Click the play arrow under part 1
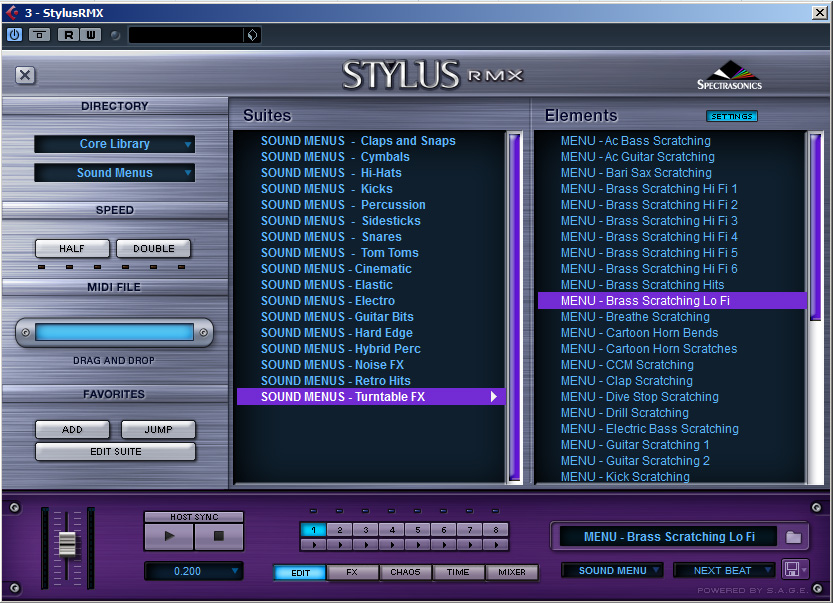Image resolution: width=833 pixels, height=603 pixels. pyautogui.click(x=313, y=545)
